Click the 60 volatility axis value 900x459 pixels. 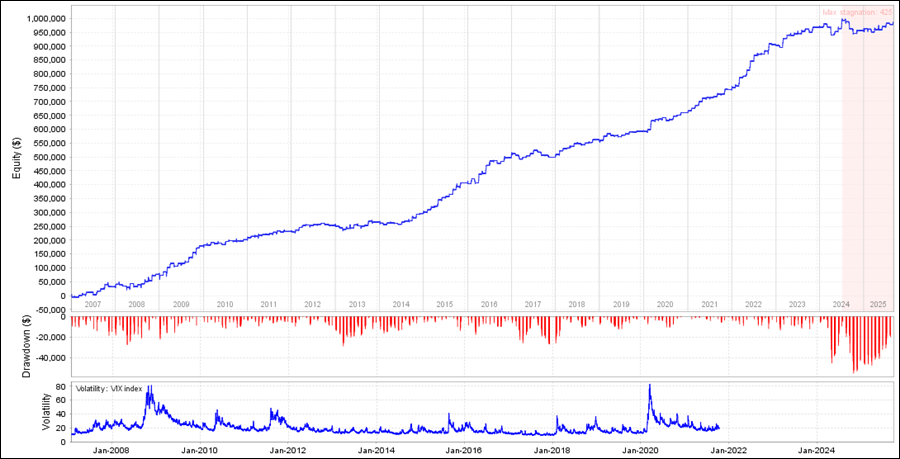62,400
